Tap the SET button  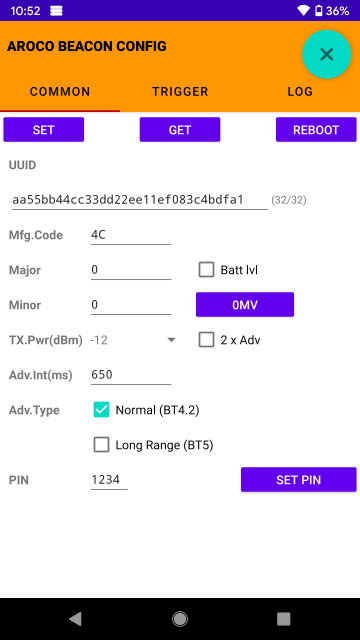click(44, 130)
